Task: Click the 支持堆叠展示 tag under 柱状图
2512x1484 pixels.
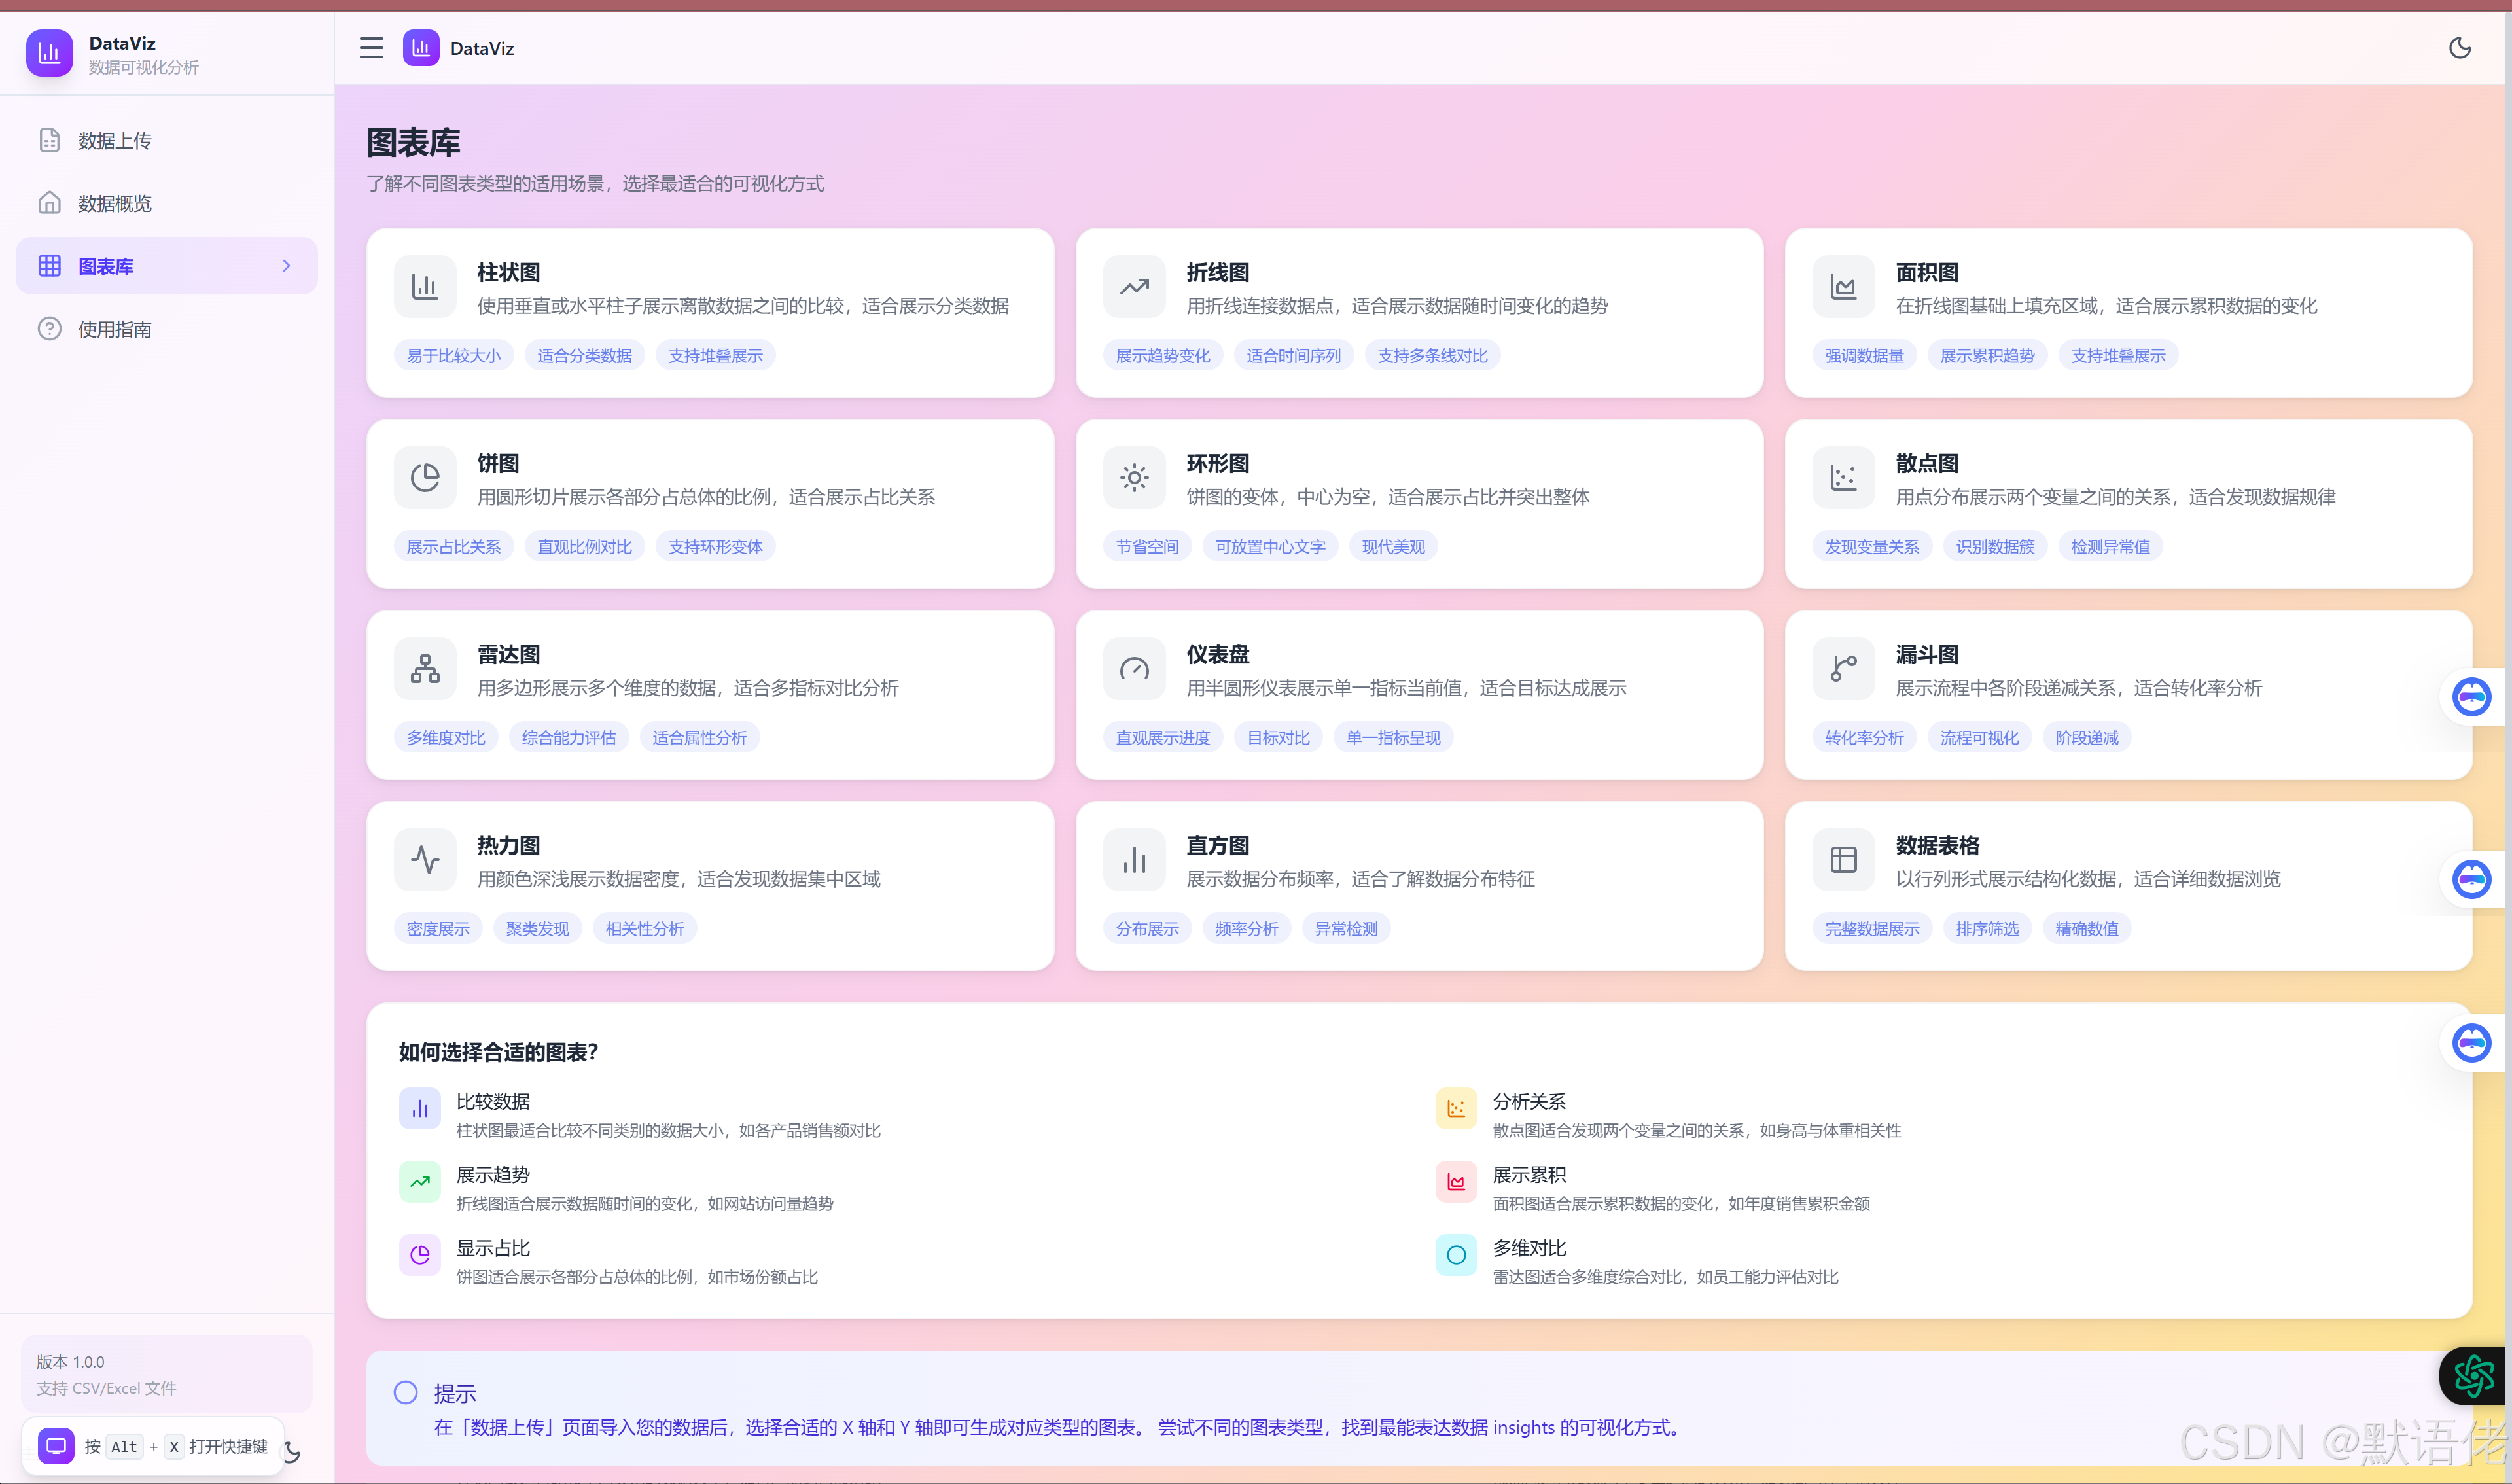Action: (715, 356)
